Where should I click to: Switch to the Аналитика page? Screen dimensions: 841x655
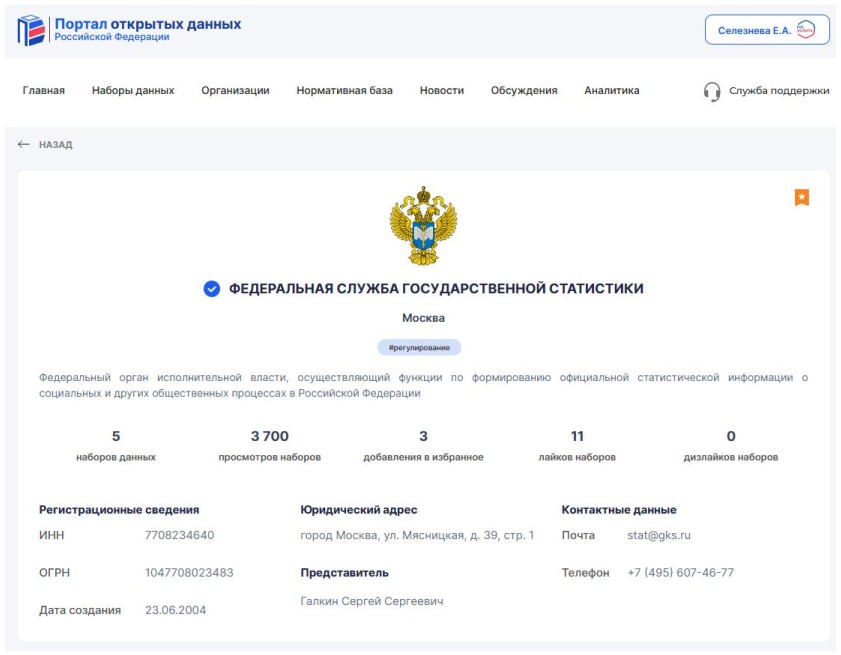coord(611,91)
